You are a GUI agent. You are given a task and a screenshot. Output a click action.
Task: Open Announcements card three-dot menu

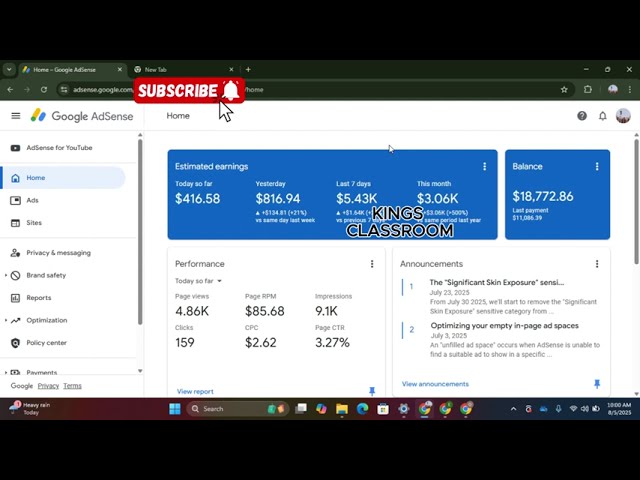tap(597, 264)
